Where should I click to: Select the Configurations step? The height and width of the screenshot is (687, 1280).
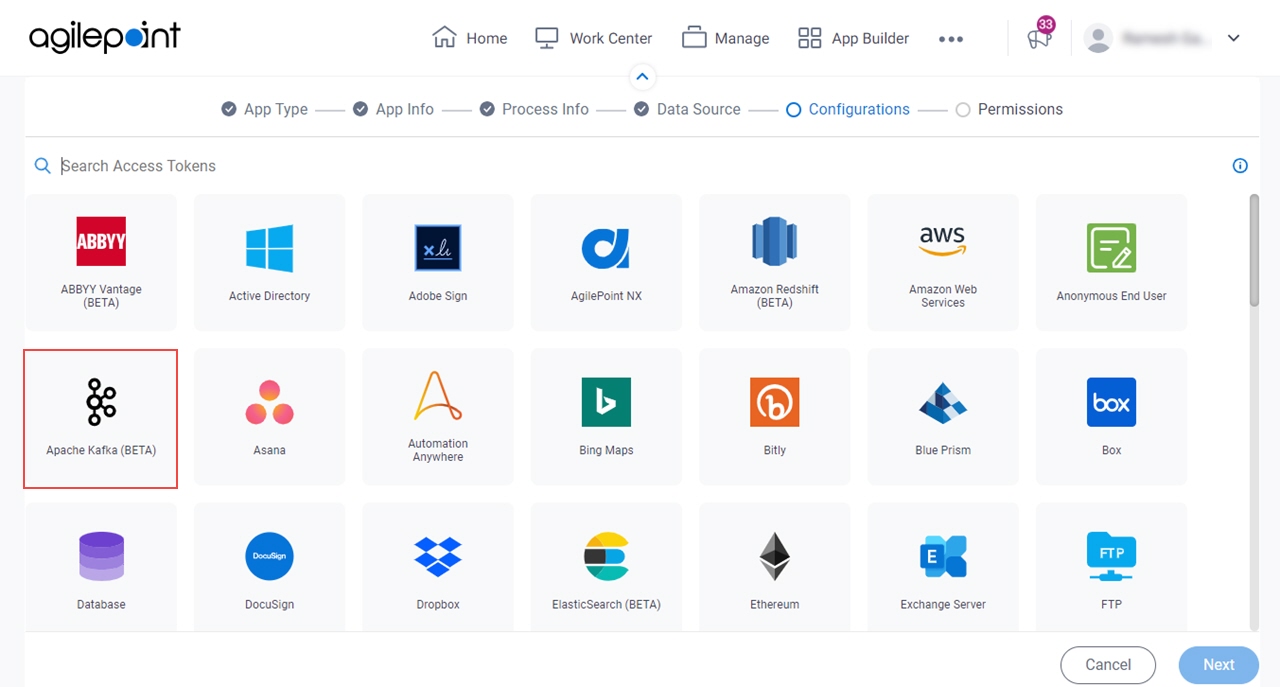click(848, 109)
